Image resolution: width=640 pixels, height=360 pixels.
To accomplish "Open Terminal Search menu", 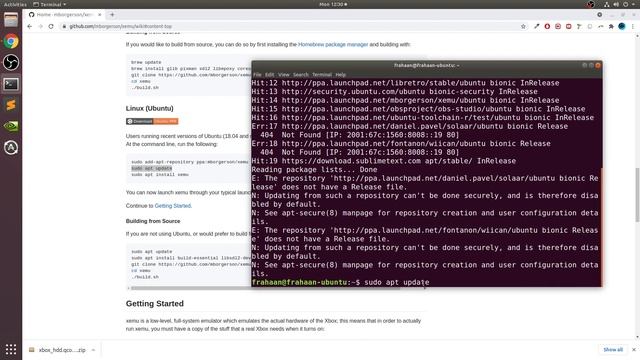I will (x=301, y=75).
